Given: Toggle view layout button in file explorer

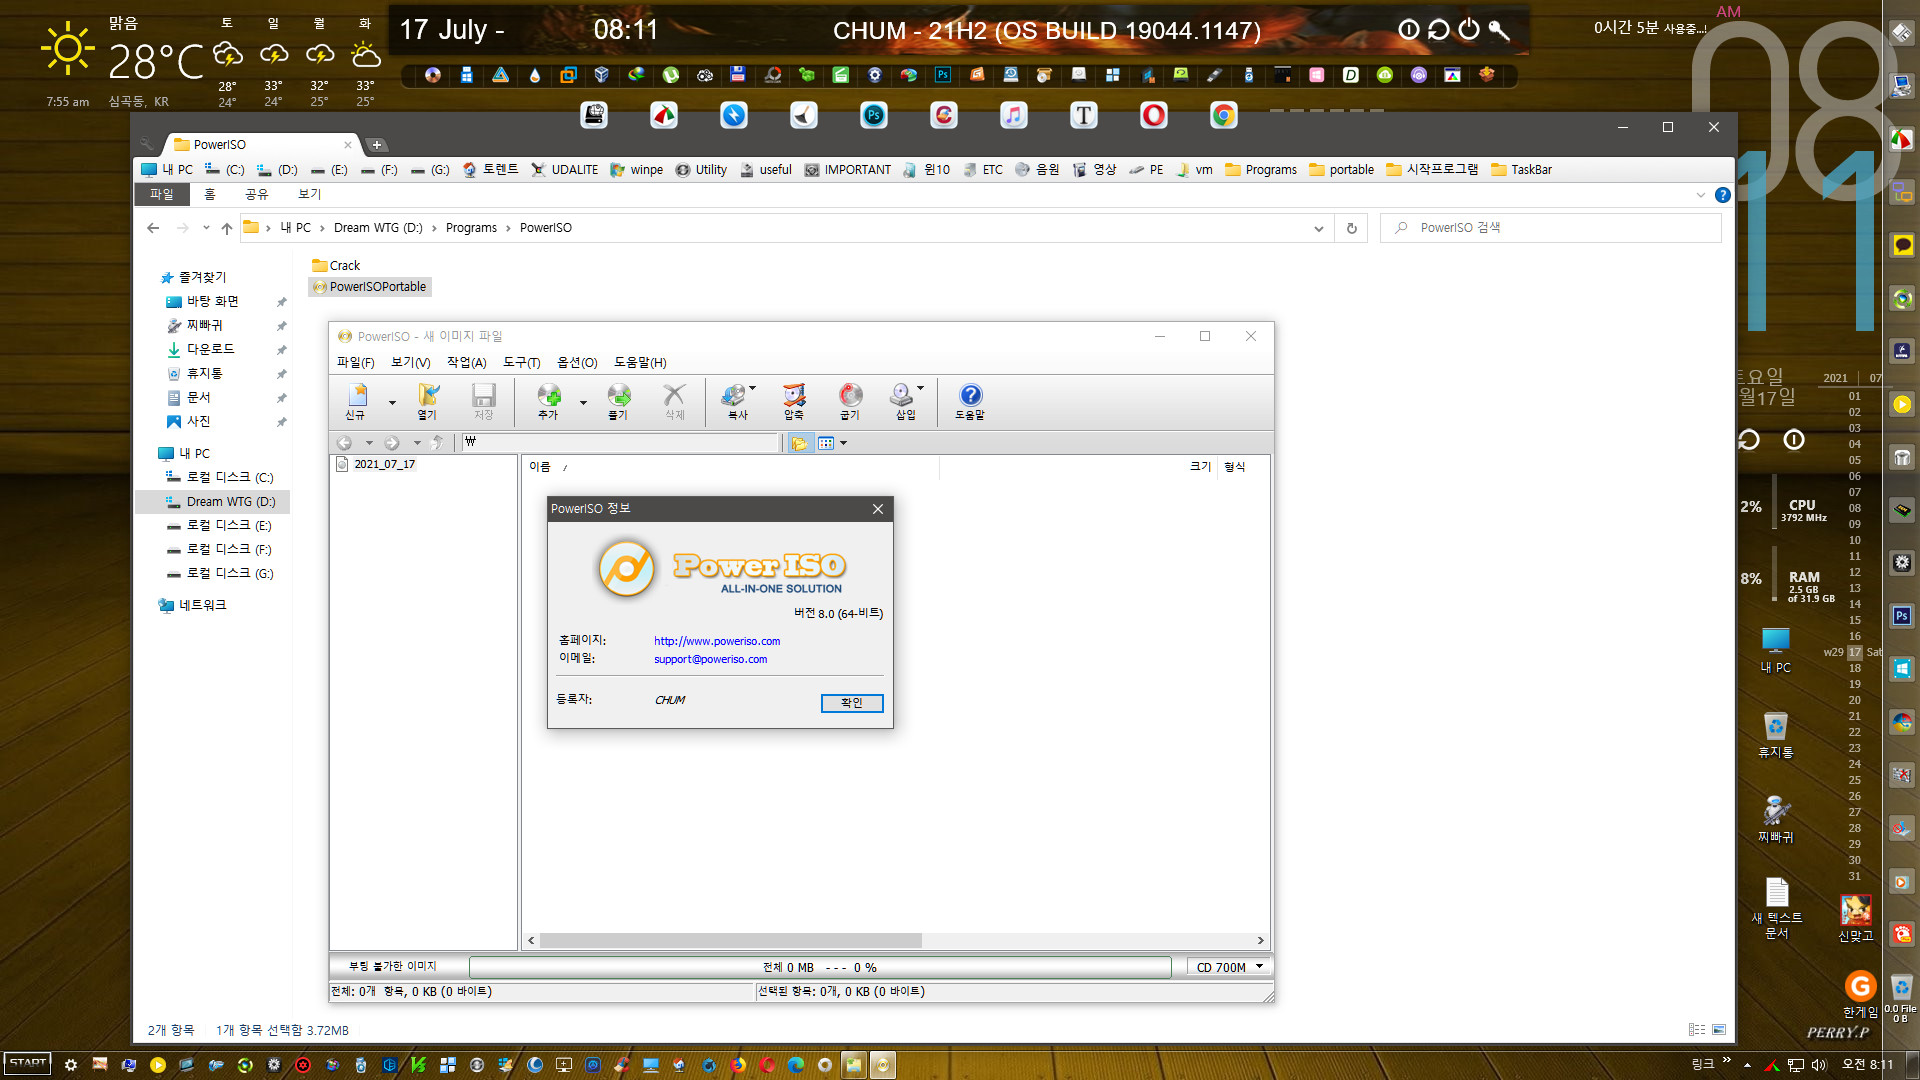Looking at the screenshot, I should coord(1697,1029).
